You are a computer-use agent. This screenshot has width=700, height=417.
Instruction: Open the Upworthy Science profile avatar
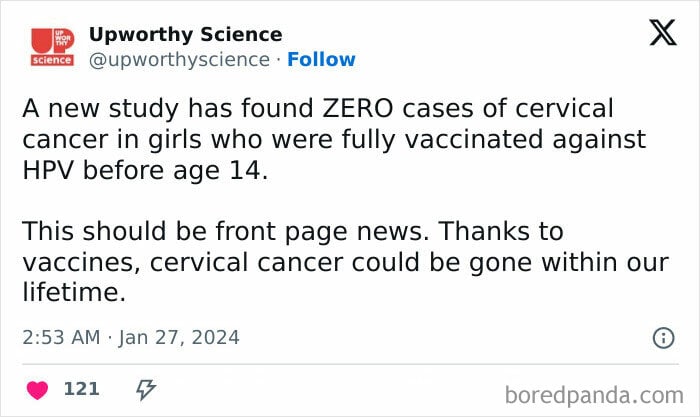pyautogui.click(x=52, y=47)
